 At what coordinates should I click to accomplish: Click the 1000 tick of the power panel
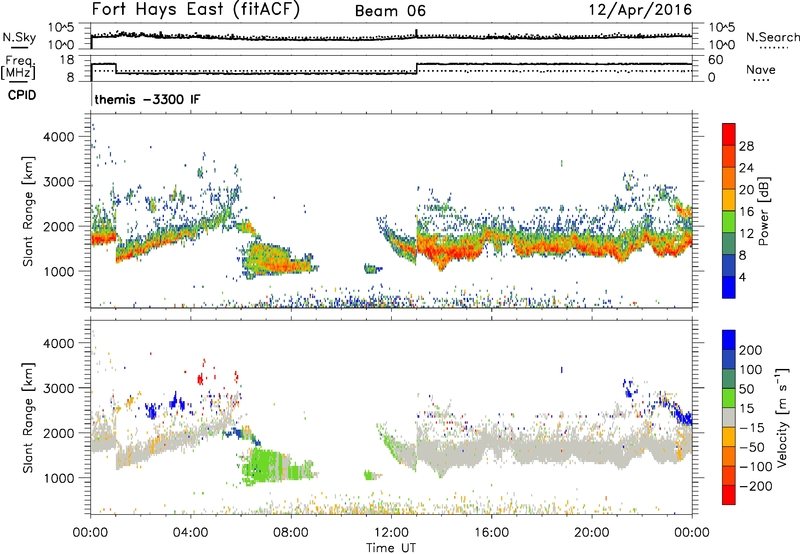tap(59, 271)
